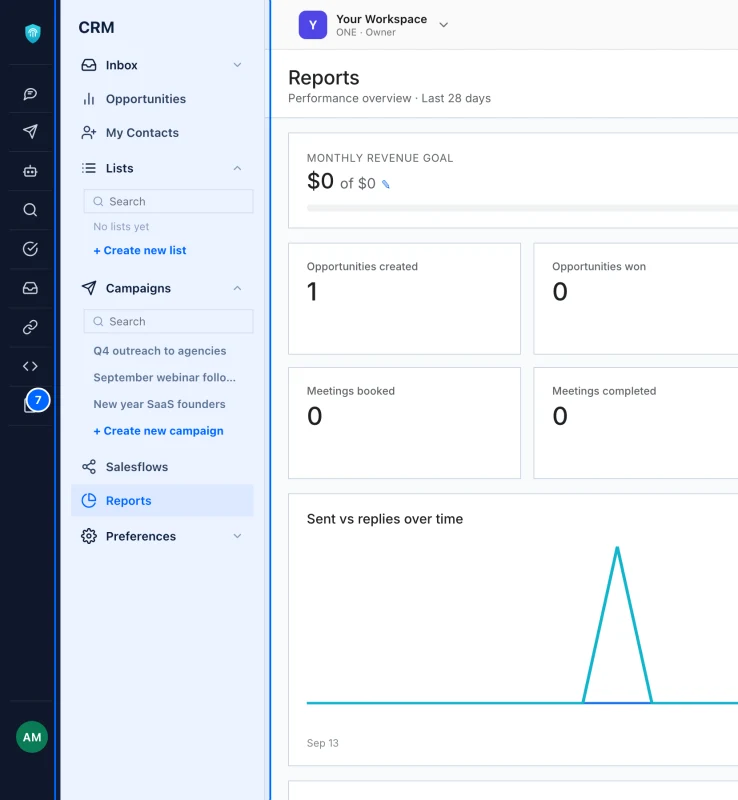
Task: Open New year SaaS founders campaign
Action: [x=159, y=404]
